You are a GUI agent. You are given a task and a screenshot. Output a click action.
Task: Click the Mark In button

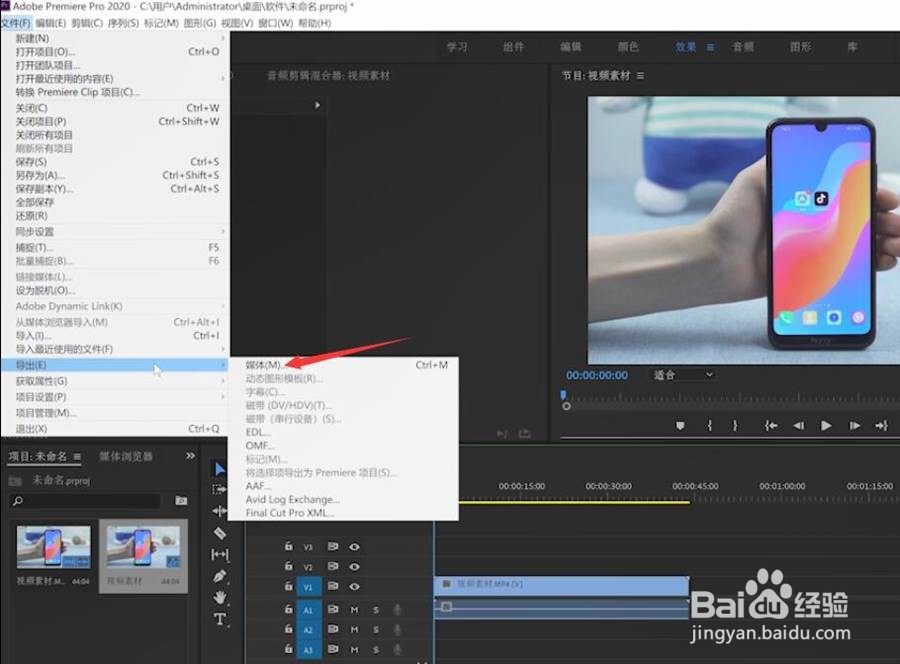point(710,426)
